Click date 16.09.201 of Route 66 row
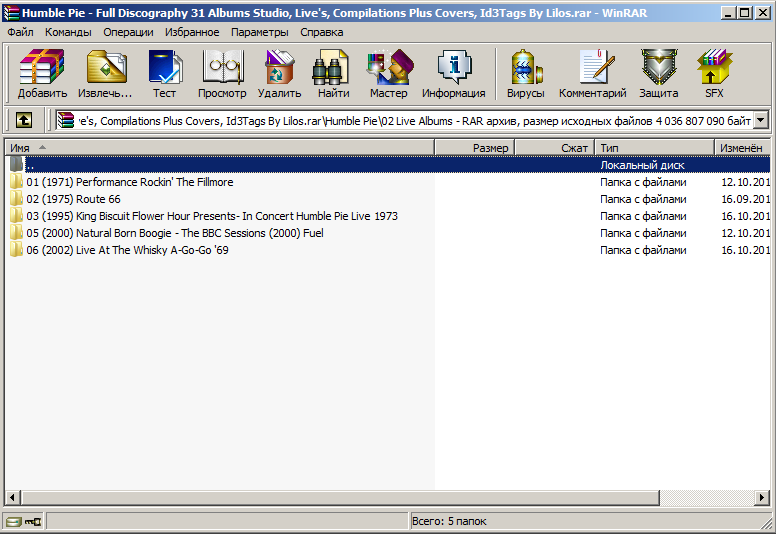 [745, 199]
